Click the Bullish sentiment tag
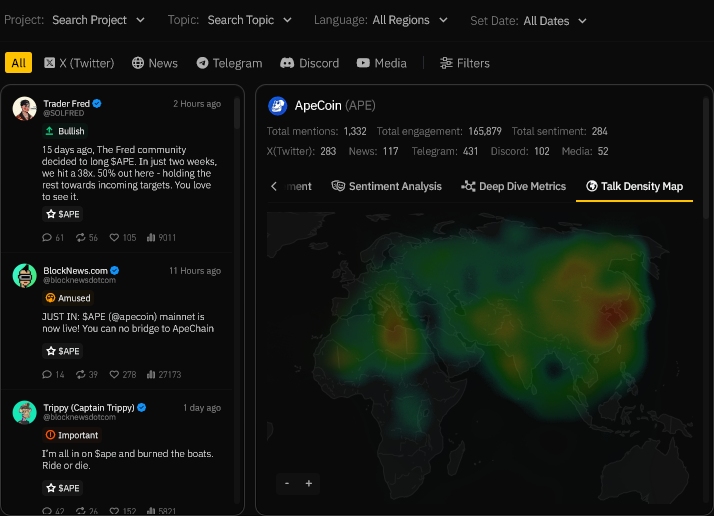 tap(65, 131)
